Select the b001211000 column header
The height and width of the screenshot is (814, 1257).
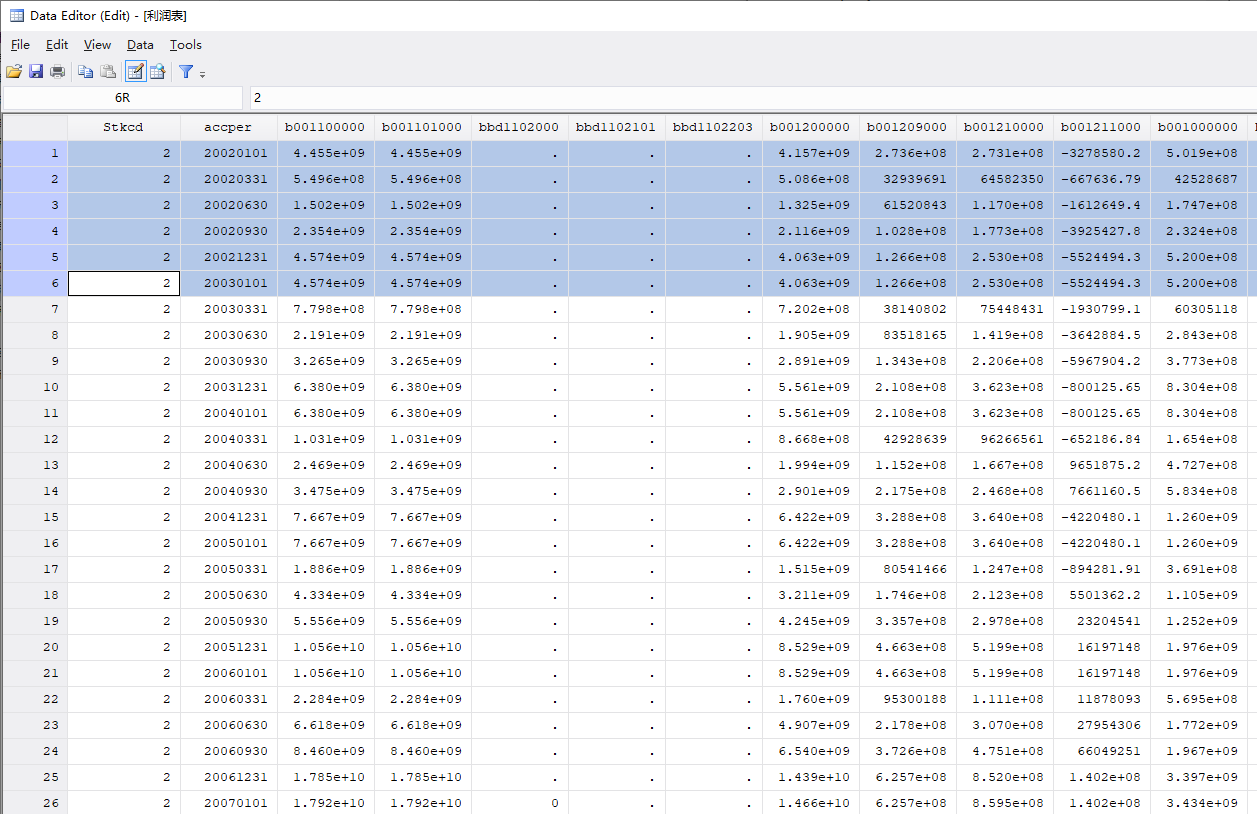tap(1101, 127)
